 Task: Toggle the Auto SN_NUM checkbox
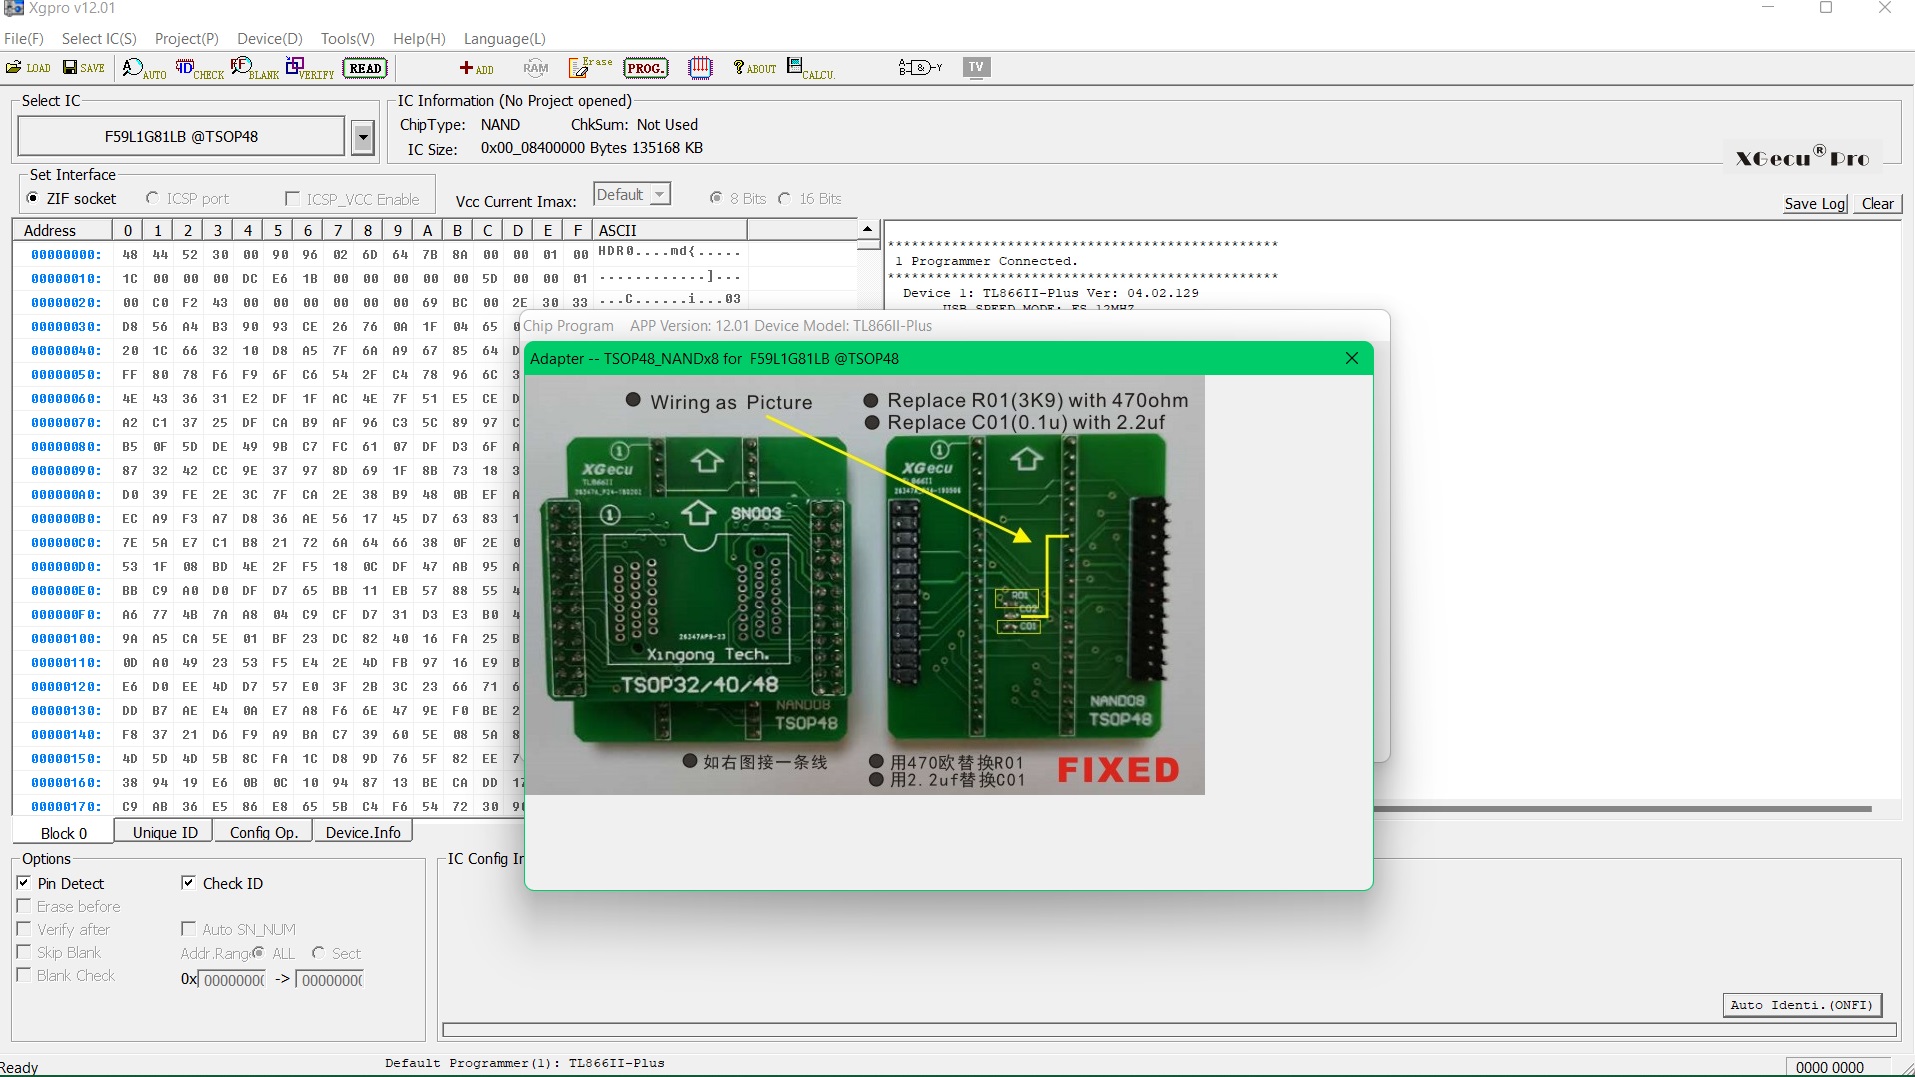point(188,929)
